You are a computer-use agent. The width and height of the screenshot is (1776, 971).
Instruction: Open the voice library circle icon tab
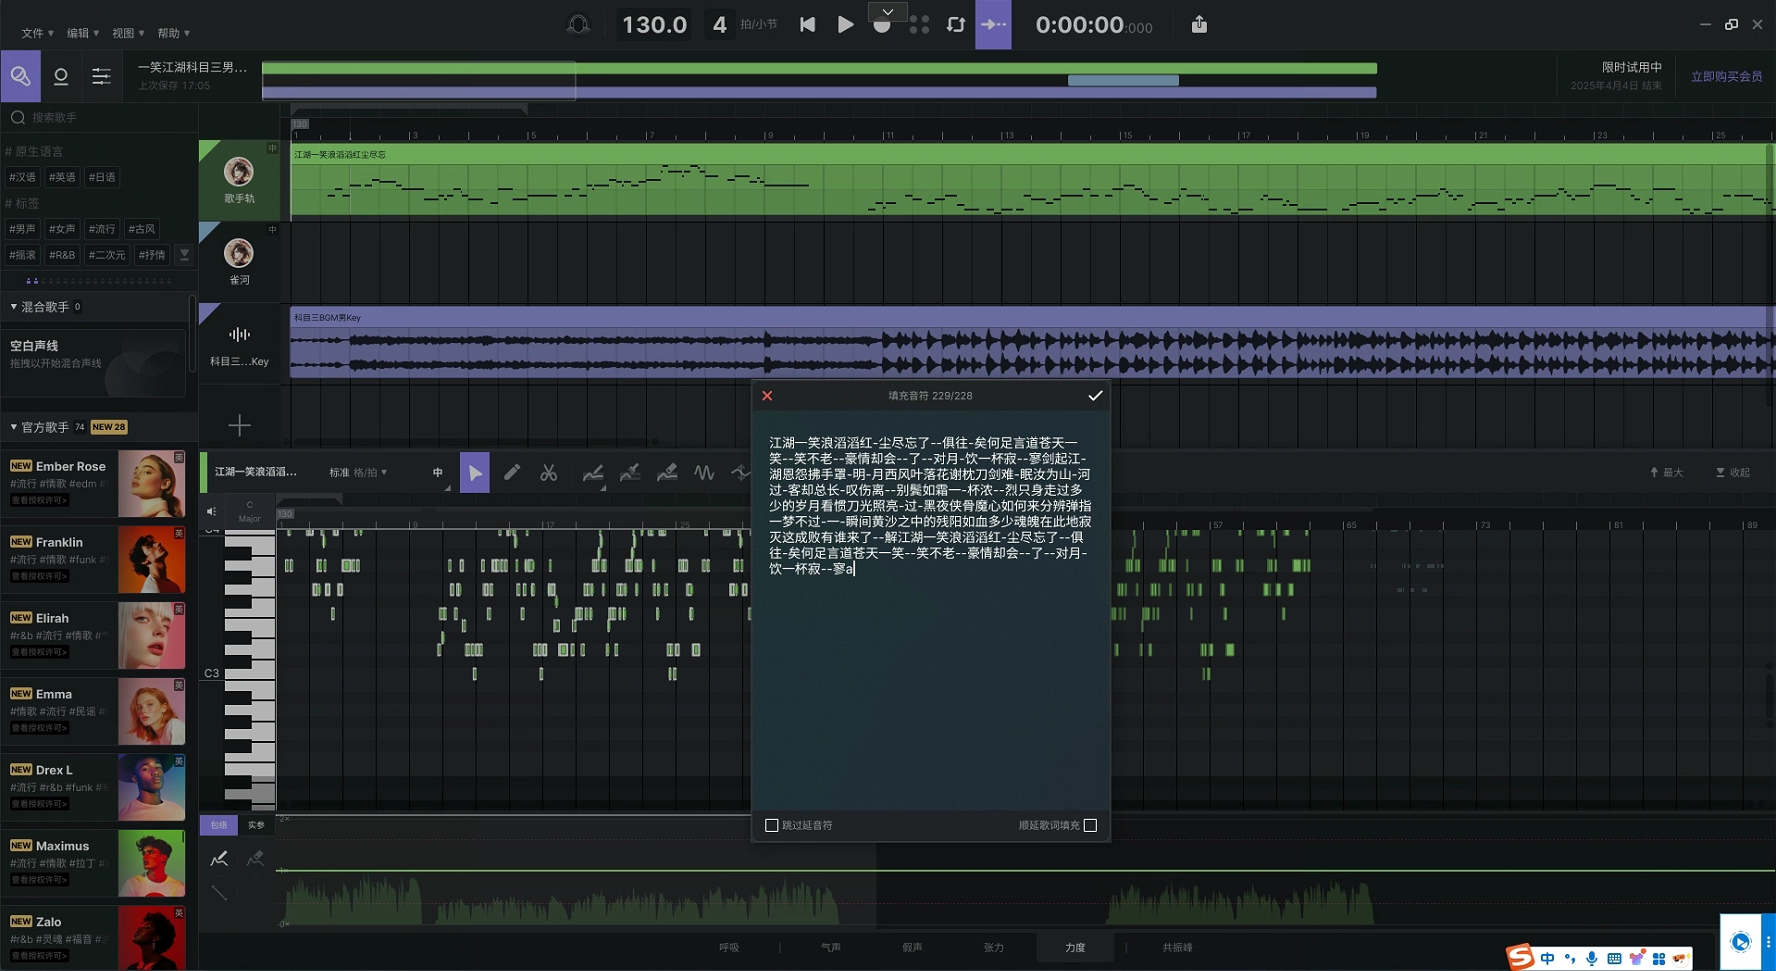tap(61, 76)
